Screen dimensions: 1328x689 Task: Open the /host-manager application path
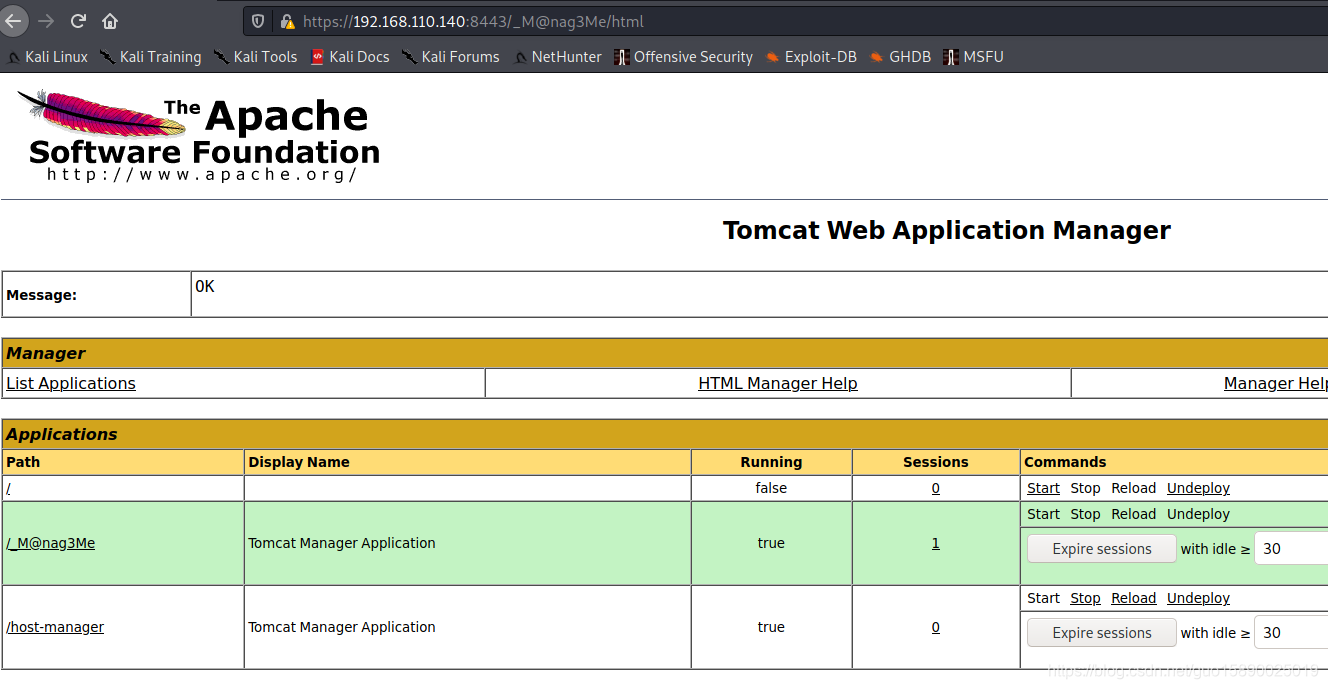pos(55,627)
